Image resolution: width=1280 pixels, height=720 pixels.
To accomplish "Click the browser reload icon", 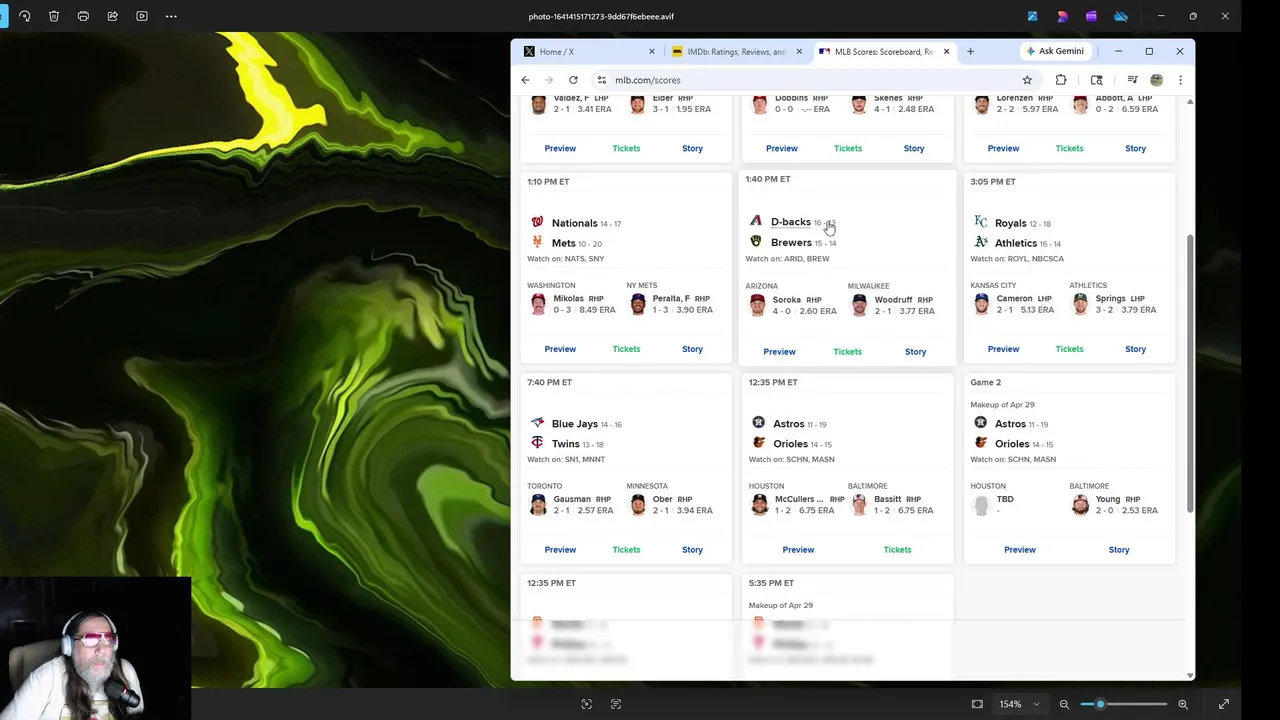I will 573,80.
